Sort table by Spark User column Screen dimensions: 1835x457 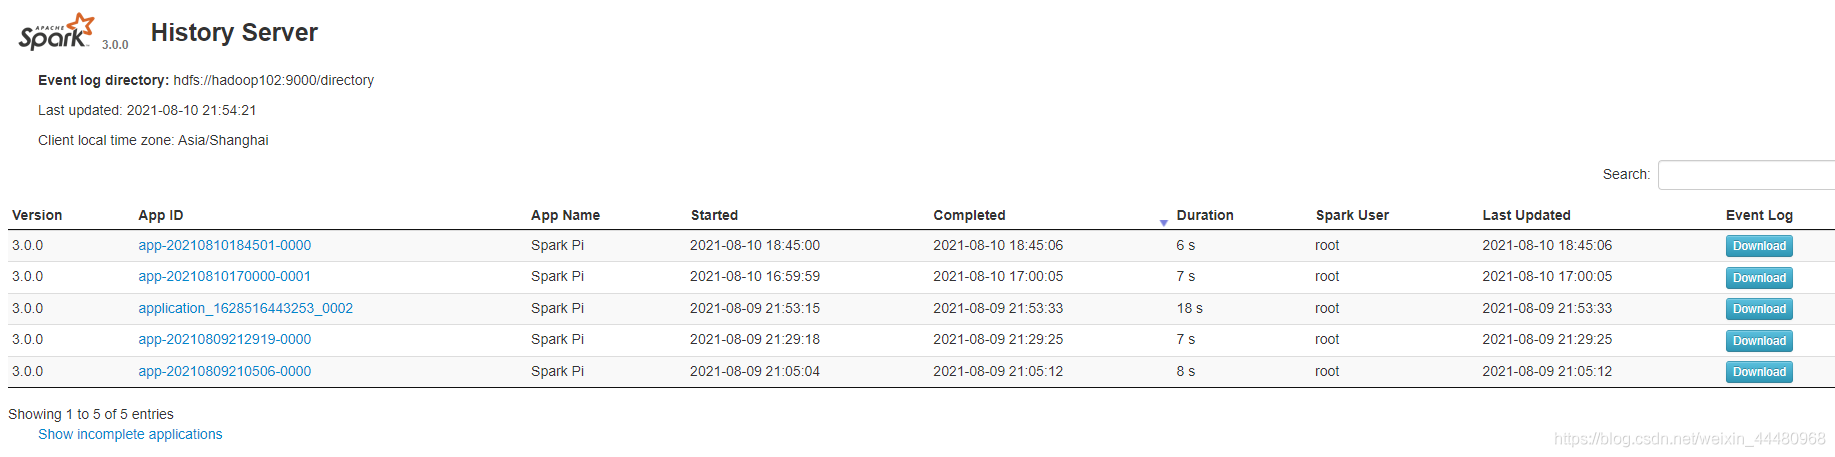(1352, 215)
